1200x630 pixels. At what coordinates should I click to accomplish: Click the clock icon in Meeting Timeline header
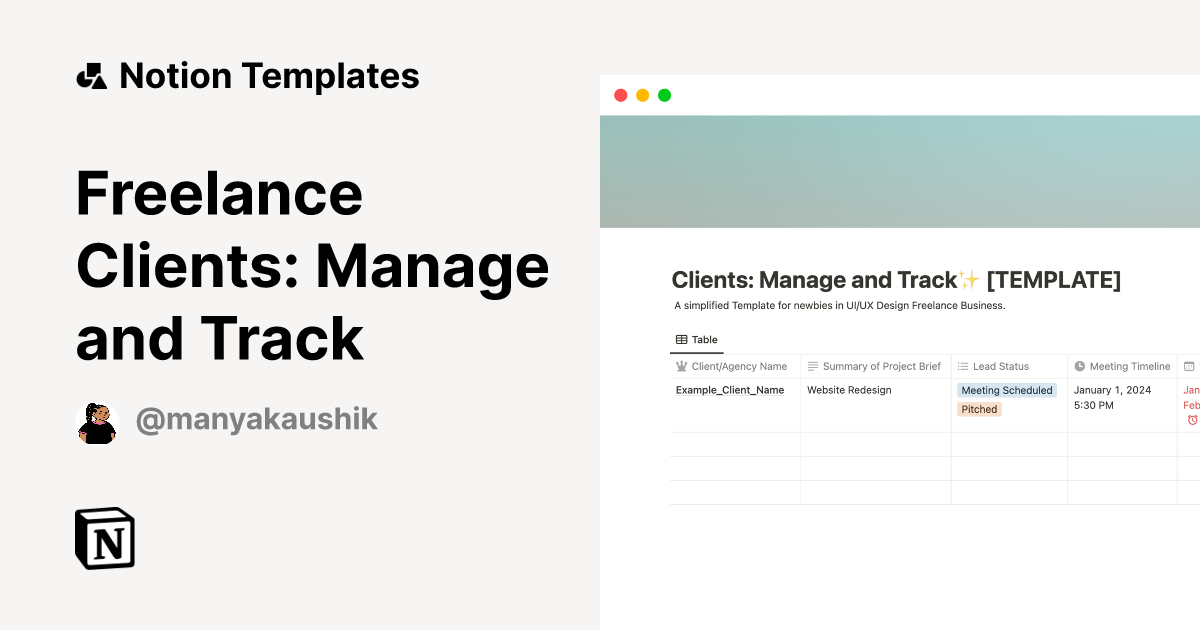pos(1080,366)
